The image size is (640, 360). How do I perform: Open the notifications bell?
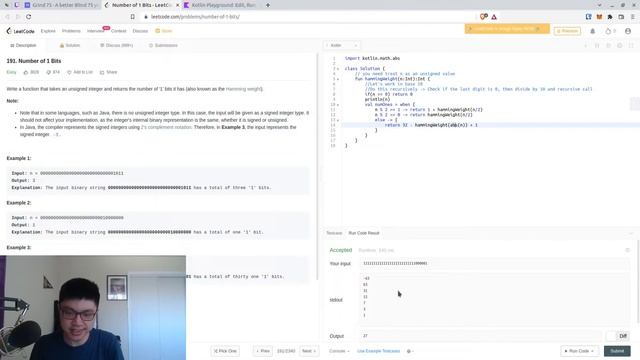pos(593,31)
